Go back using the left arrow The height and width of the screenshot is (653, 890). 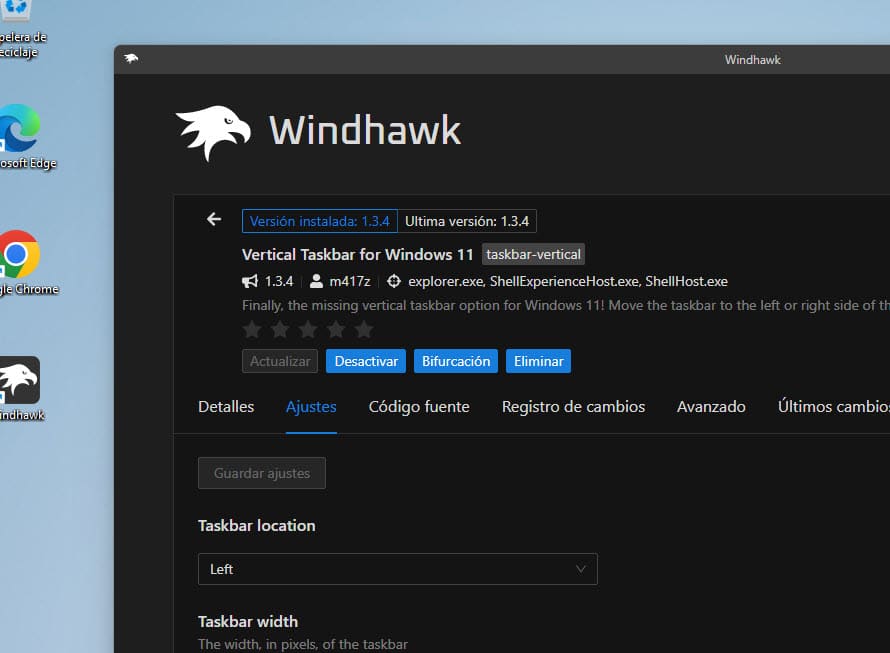214,219
